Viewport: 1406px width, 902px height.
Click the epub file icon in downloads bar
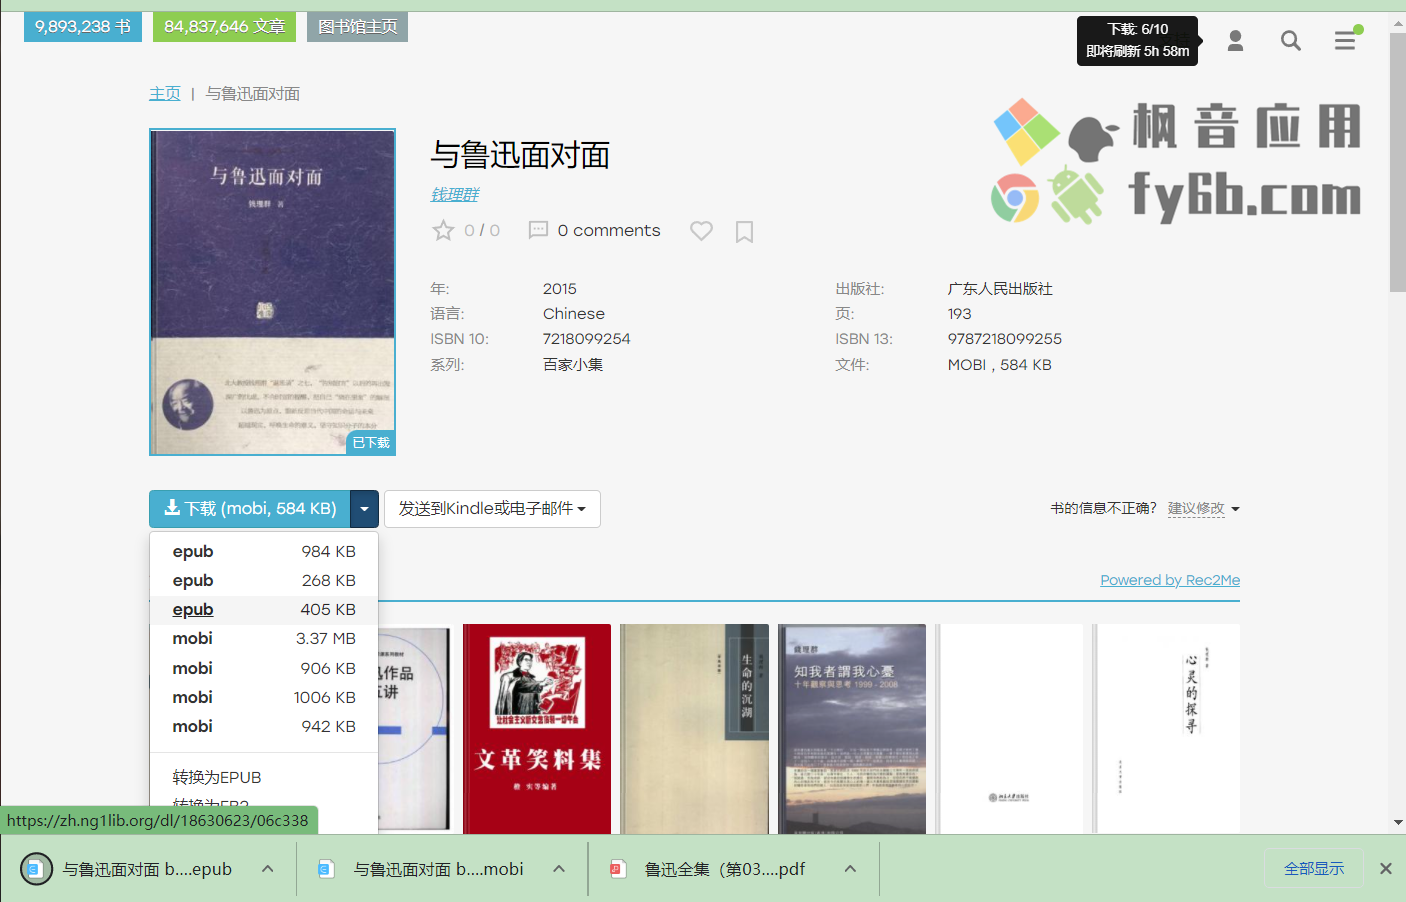coord(36,869)
